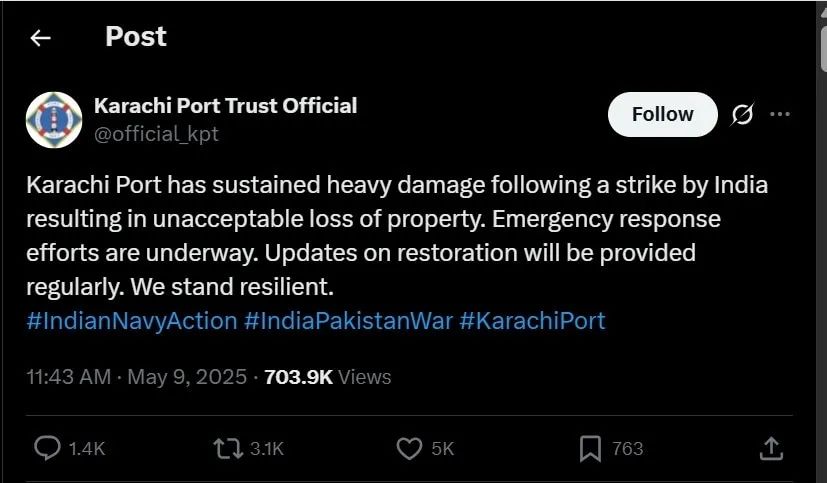The width and height of the screenshot is (827, 483).
Task: Select the post body text
Action: [x=397, y=236]
